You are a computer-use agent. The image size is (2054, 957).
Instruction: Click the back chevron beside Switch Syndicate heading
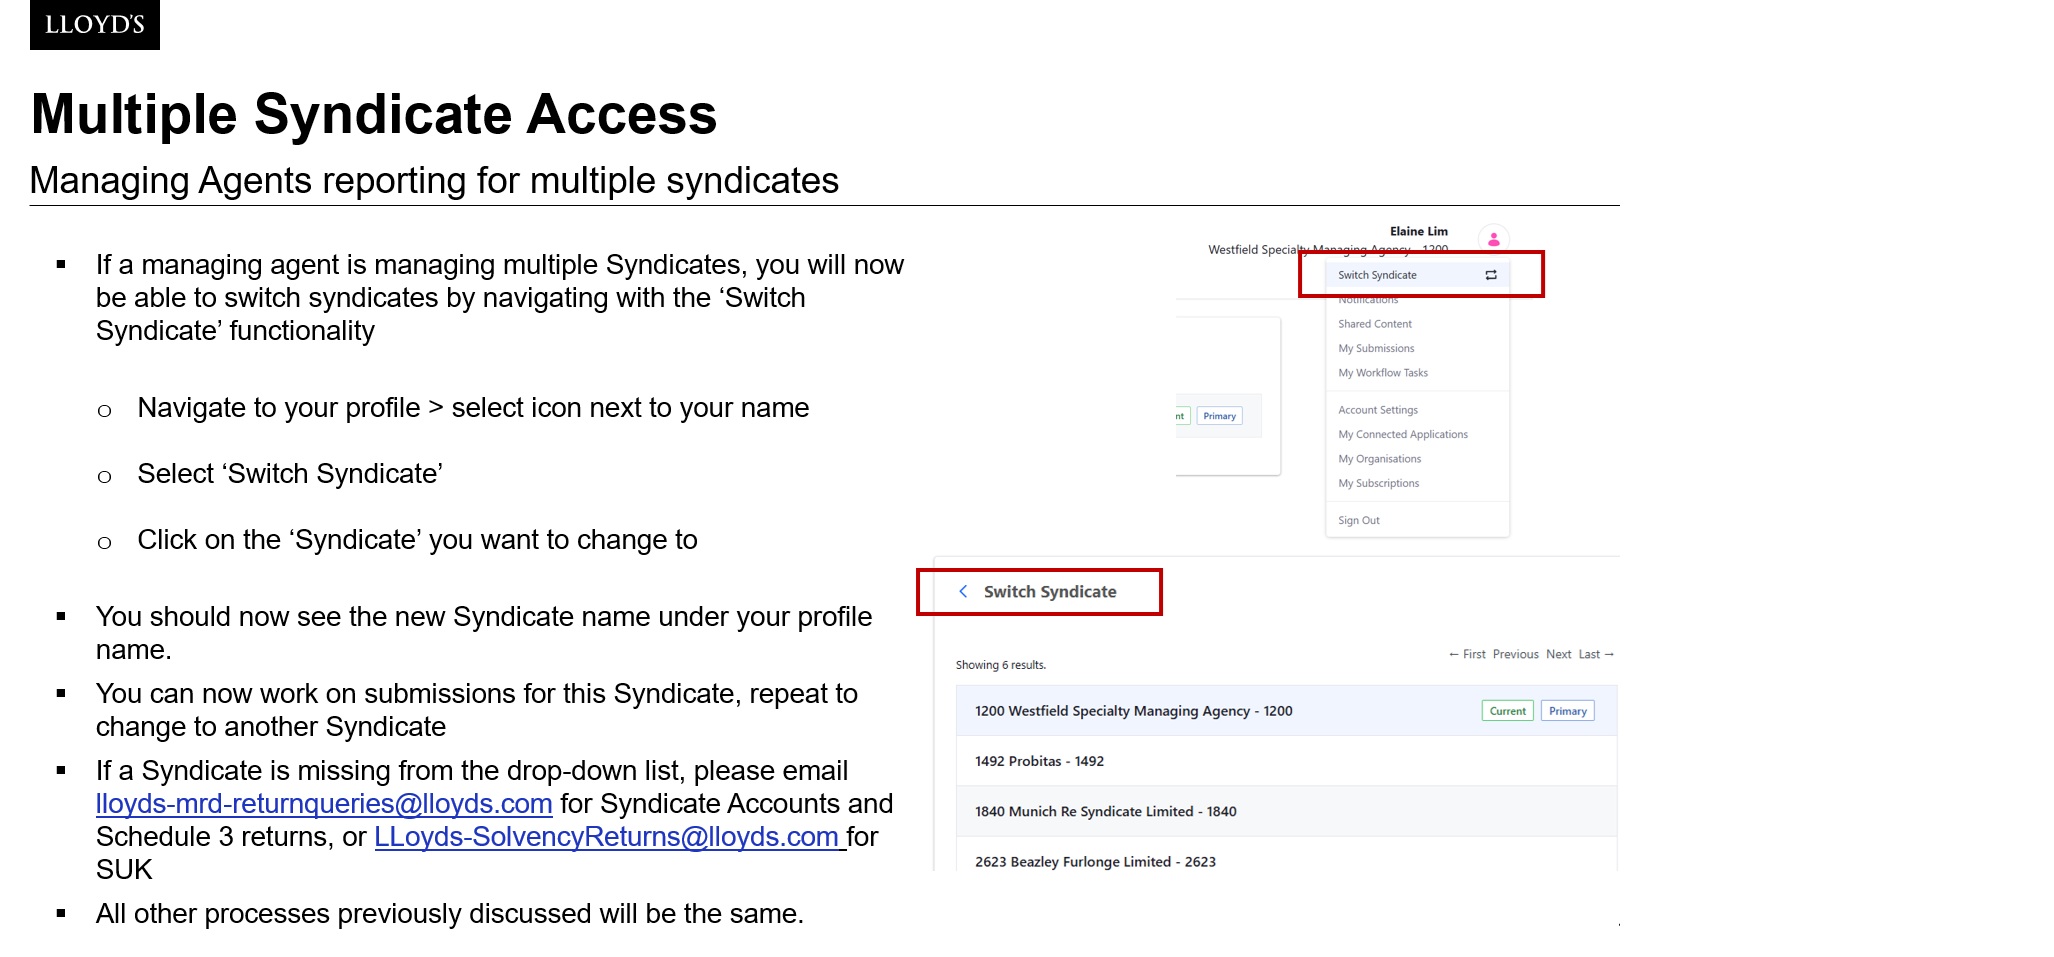(963, 592)
